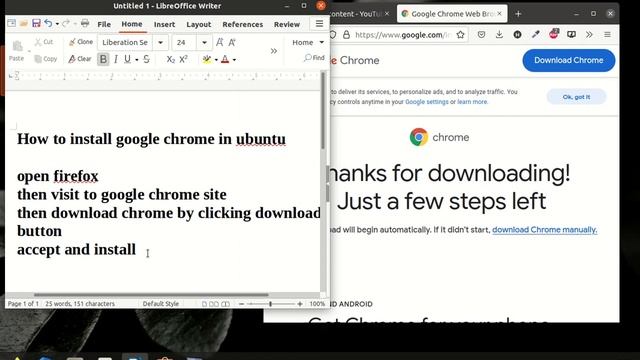
Task: Switch to multiple-page view in status bar
Action: pos(214,304)
